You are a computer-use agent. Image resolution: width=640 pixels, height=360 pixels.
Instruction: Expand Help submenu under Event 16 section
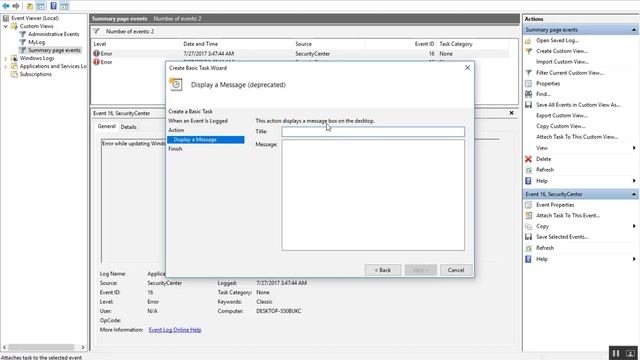click(634, 259)
